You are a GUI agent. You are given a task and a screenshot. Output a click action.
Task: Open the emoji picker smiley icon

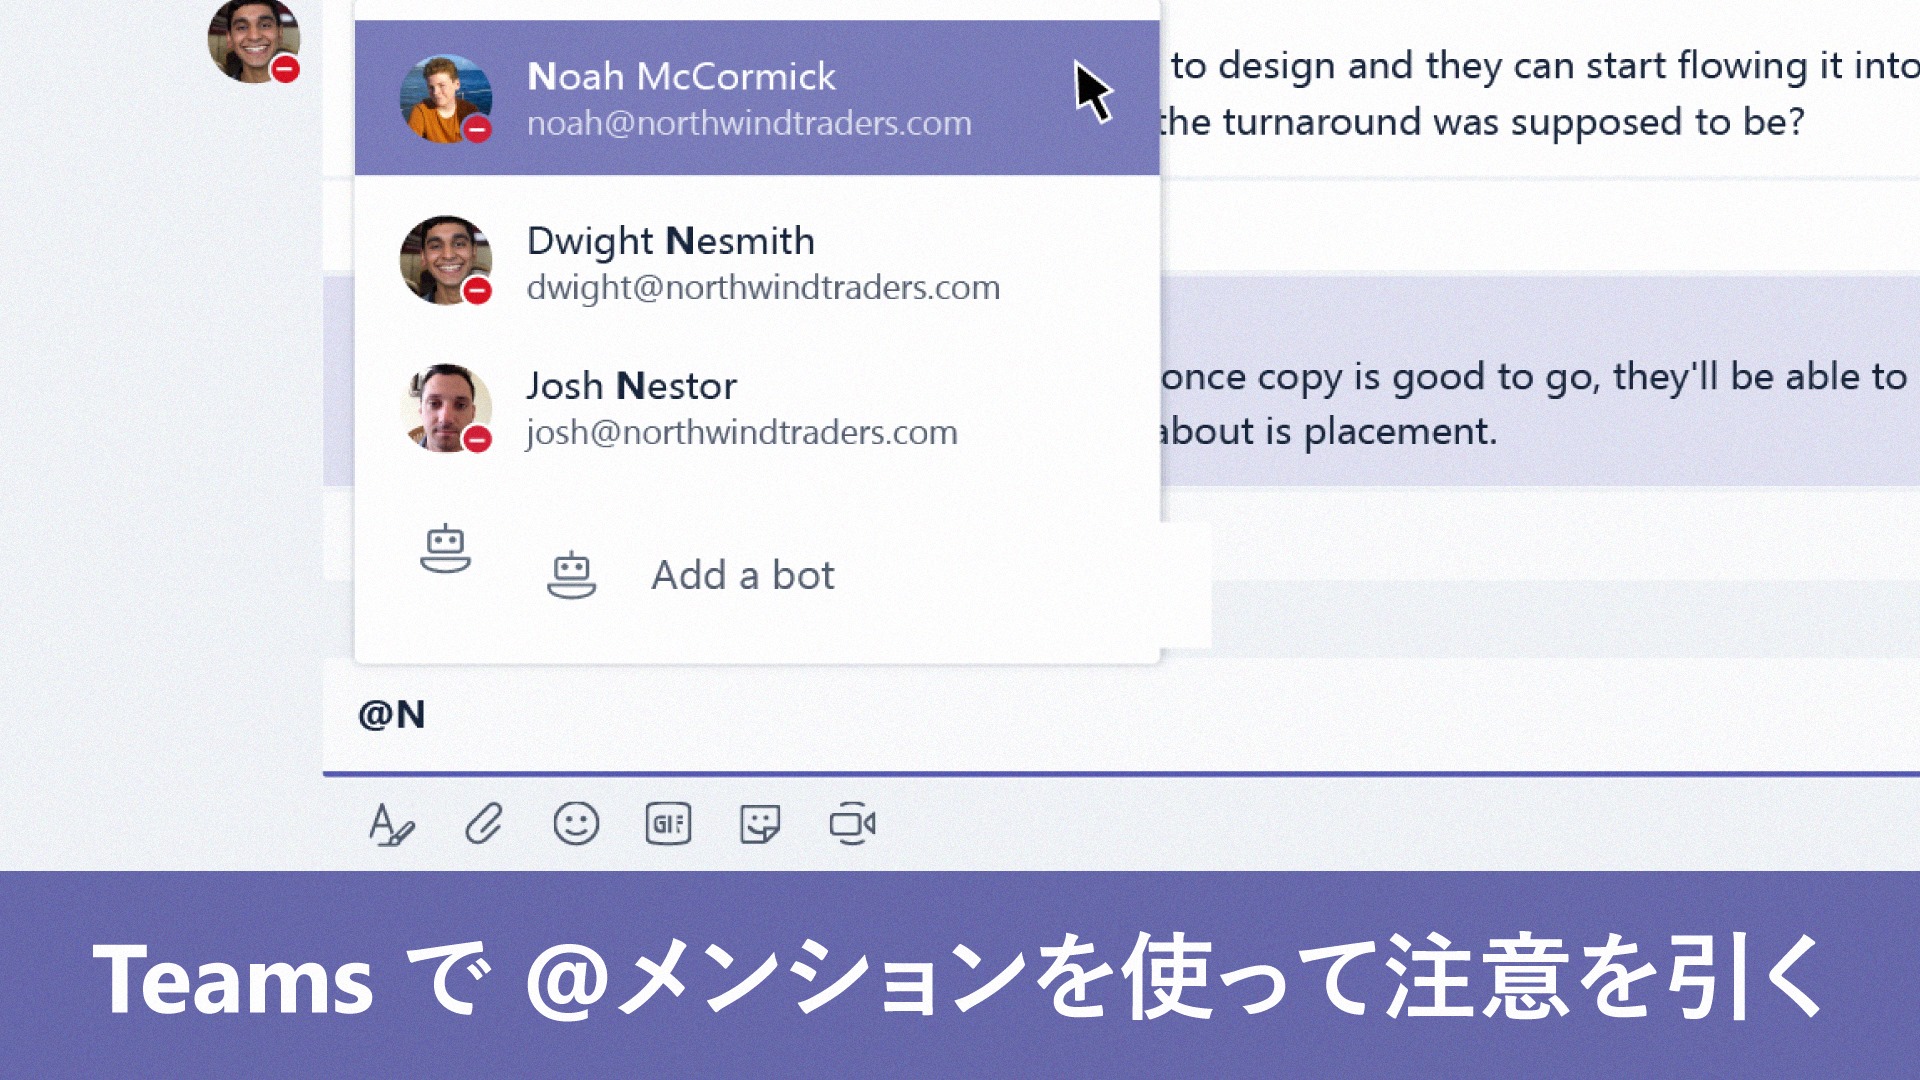point(576,824)
